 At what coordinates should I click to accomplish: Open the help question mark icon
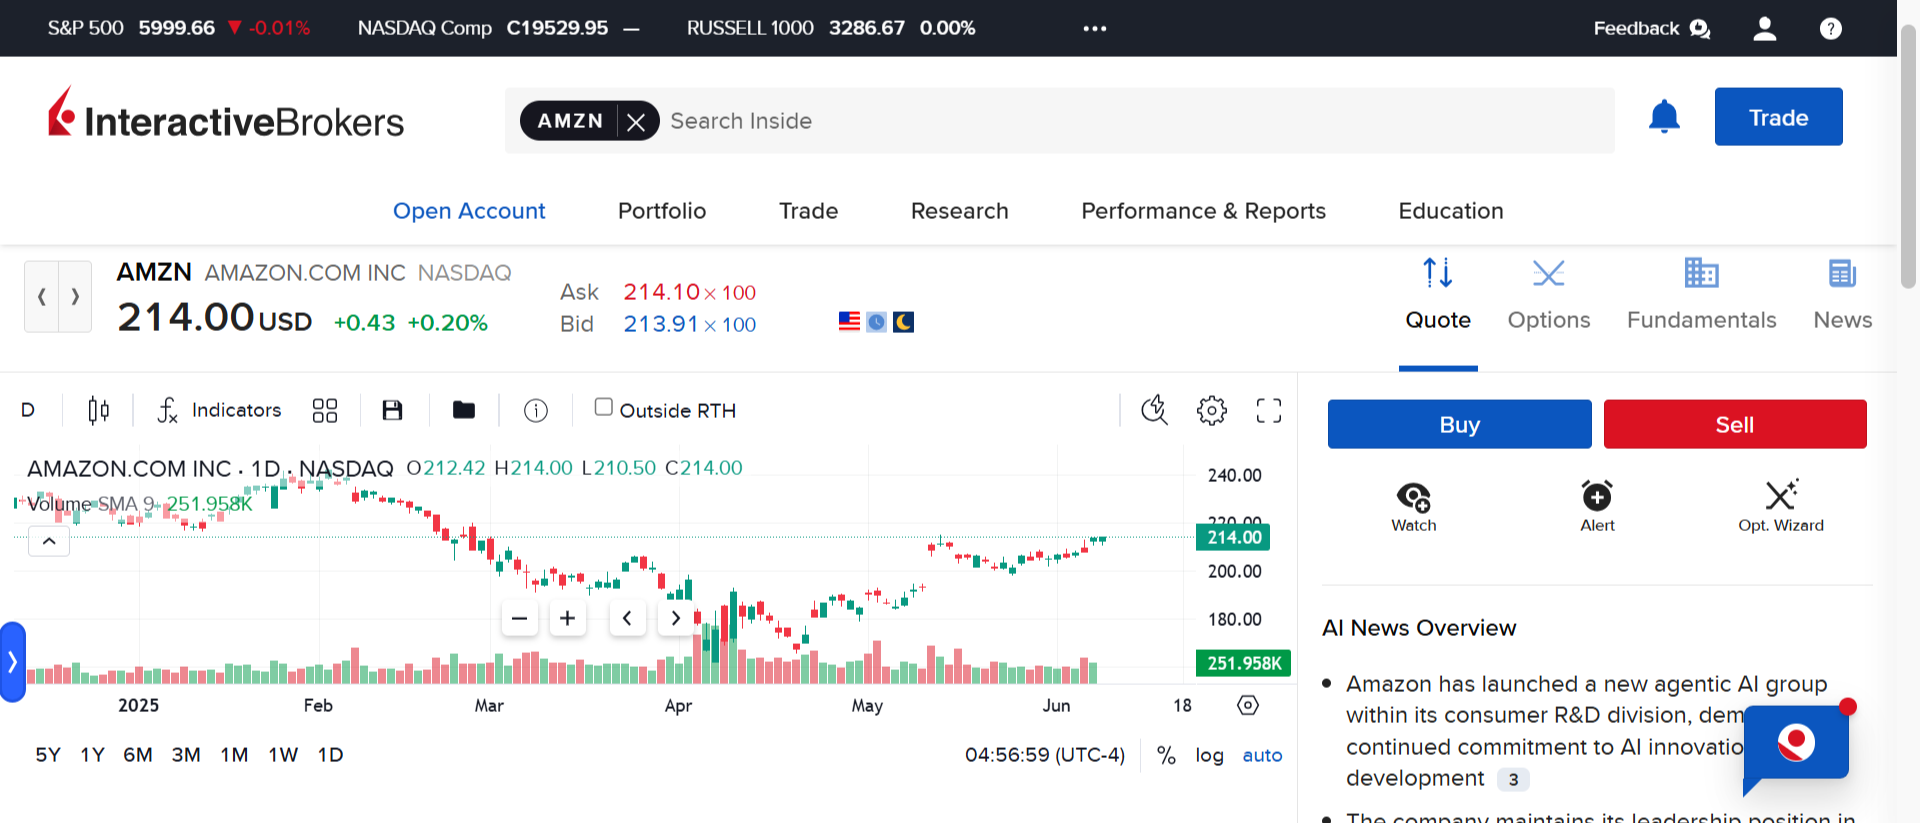click(1831, 29)
